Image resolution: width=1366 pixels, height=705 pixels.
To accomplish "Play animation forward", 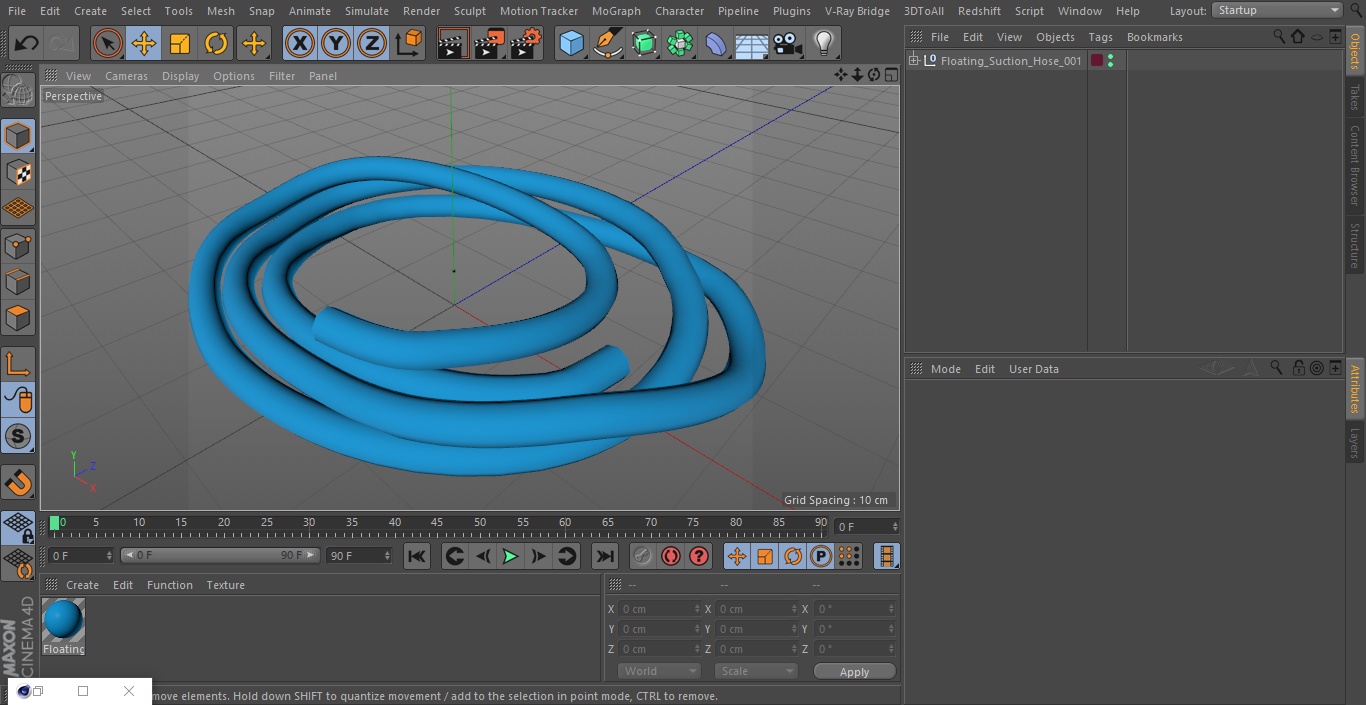I will coord(510,556).
